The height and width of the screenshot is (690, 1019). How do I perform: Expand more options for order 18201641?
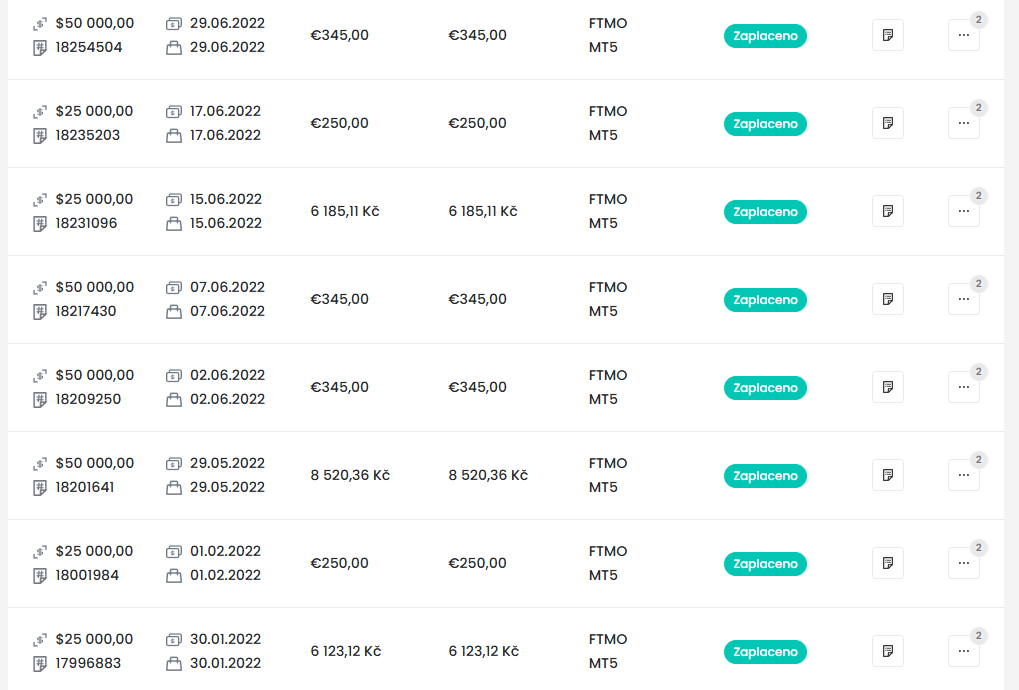(964, 476)
